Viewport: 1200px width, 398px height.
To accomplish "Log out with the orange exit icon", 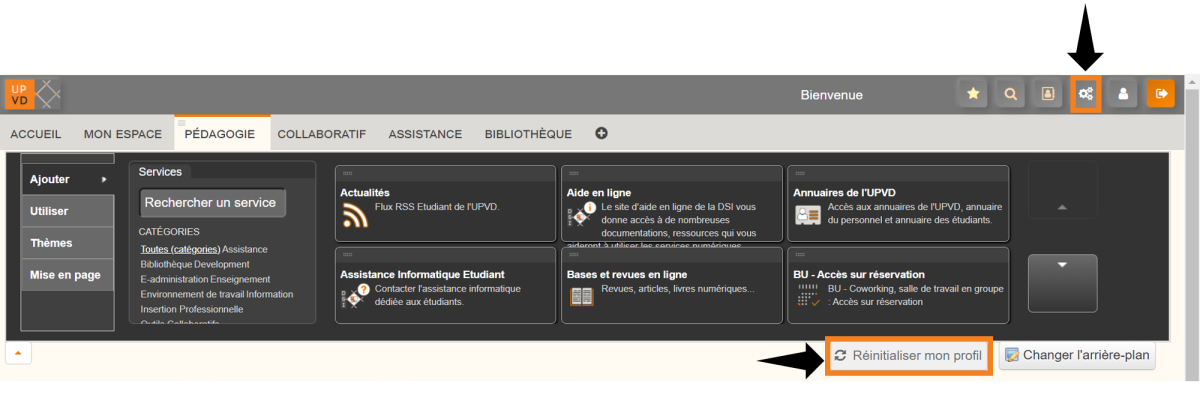I will coord(1161,94).
